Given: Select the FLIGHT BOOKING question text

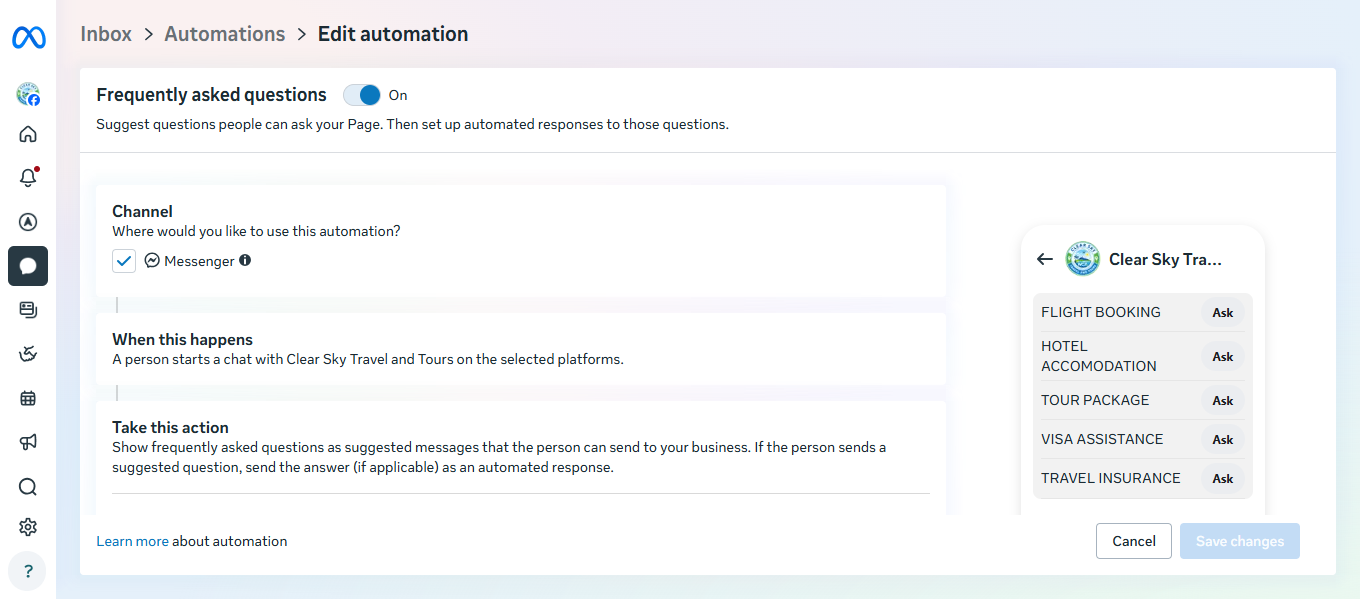Looking at the screenshot, I should click(x=1101, y=312).
